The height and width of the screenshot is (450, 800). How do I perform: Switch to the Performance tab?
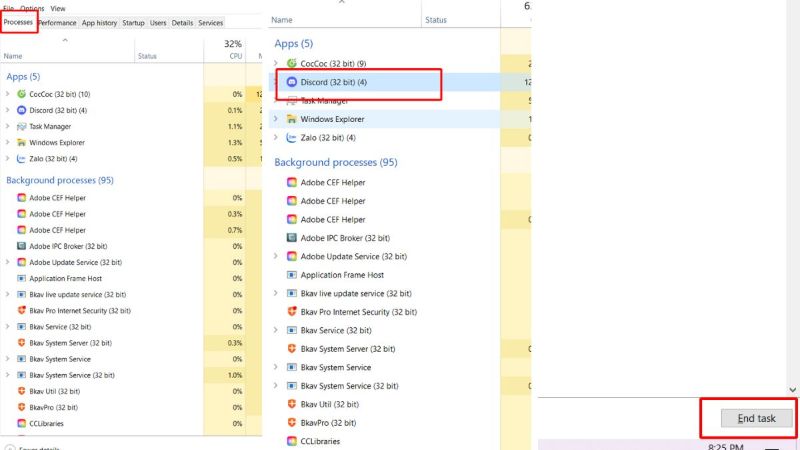[x=57, y=22]
